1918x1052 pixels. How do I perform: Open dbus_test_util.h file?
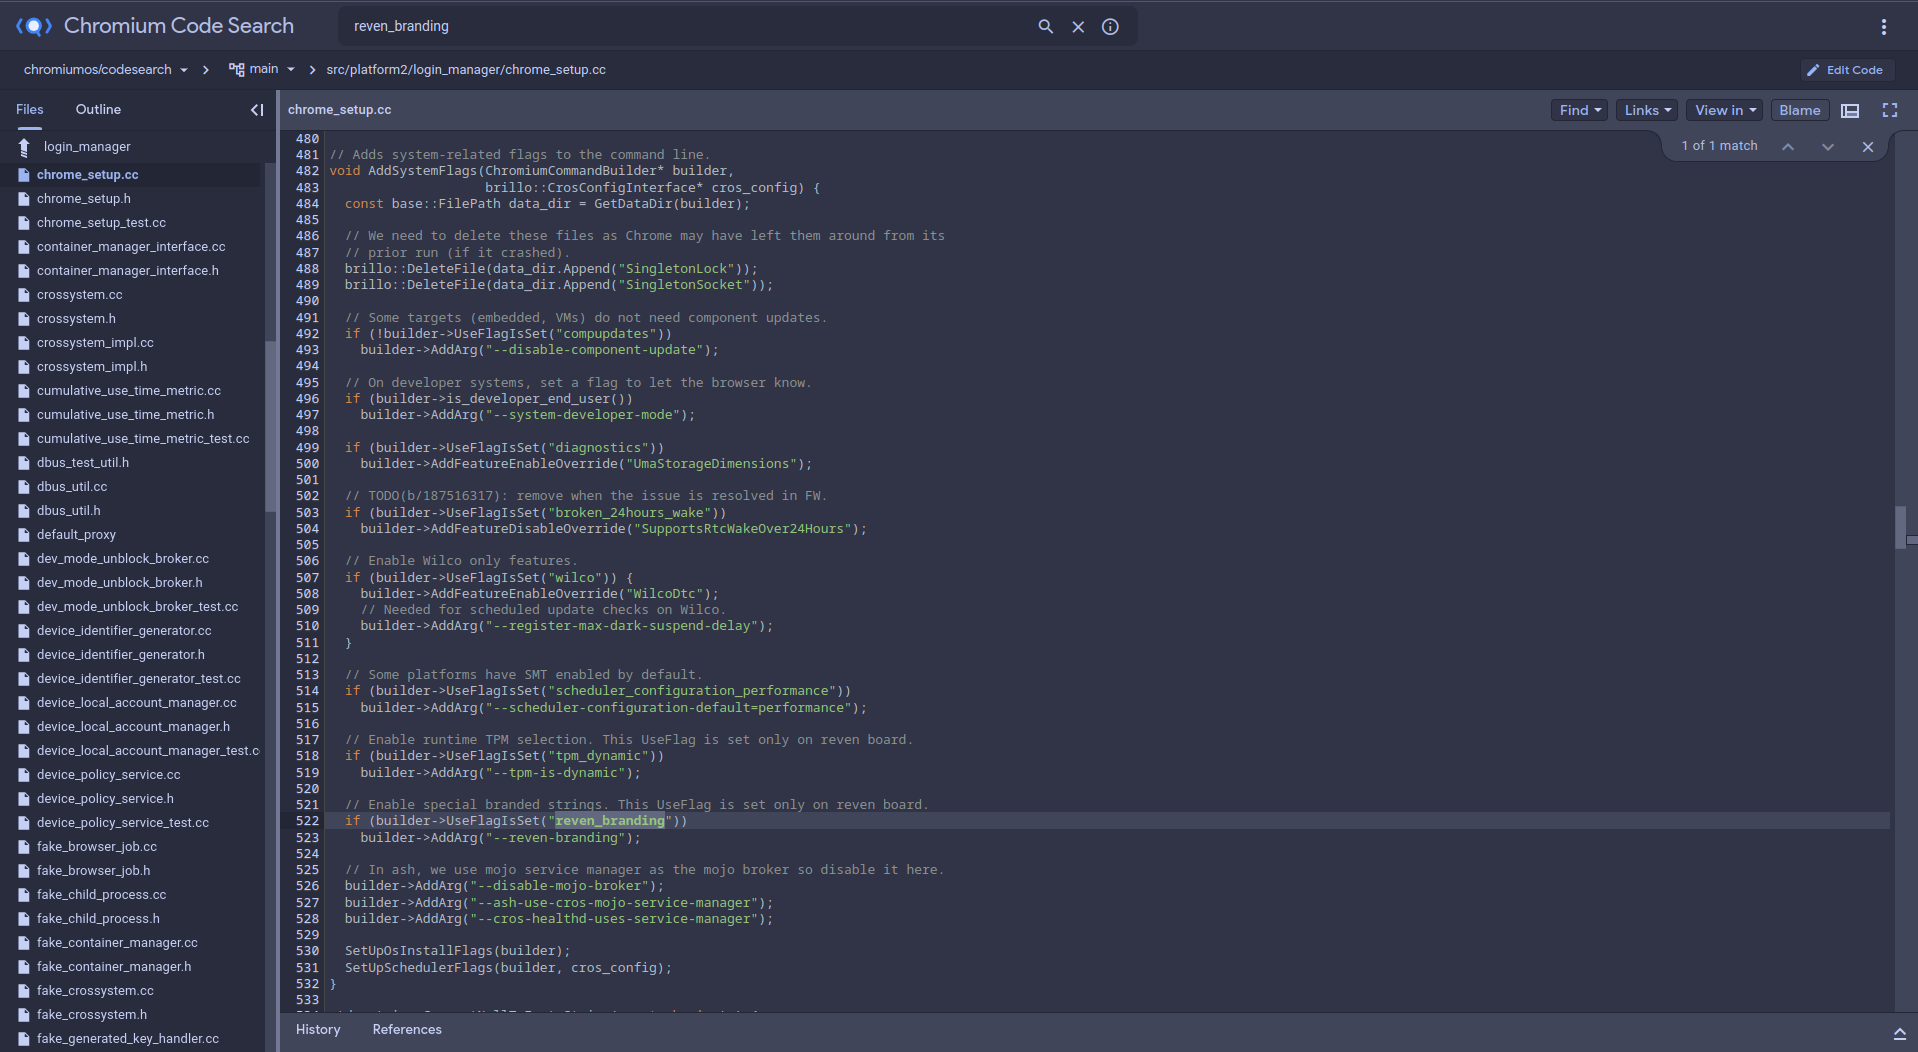pyautogui.click(x=83, y=463)
